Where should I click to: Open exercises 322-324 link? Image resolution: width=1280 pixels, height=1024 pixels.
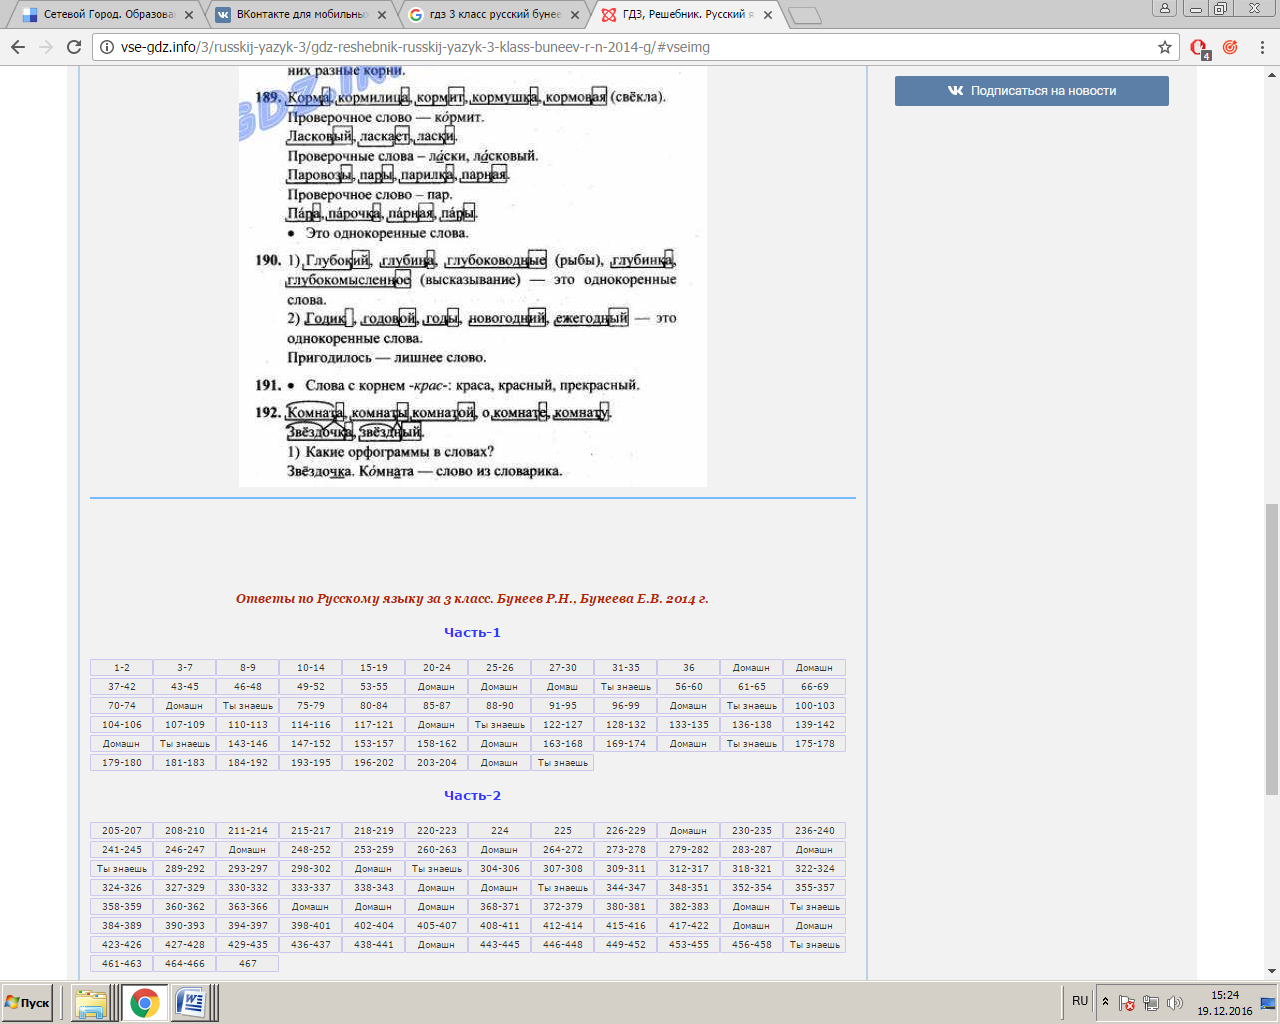[x=814, y=869]
